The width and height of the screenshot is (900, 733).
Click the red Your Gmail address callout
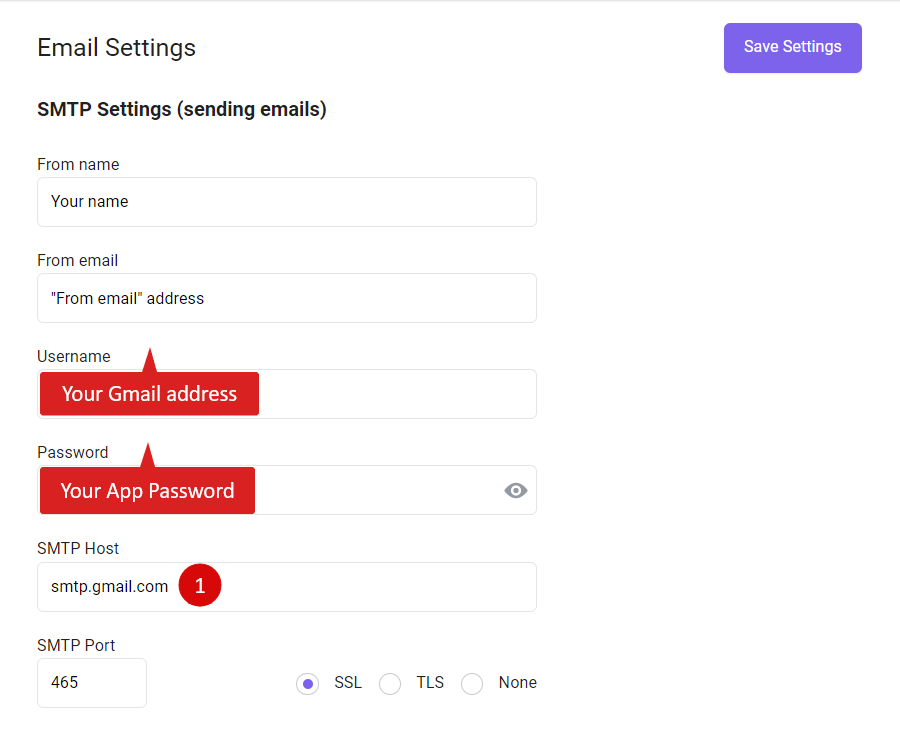tap(149, 394)
